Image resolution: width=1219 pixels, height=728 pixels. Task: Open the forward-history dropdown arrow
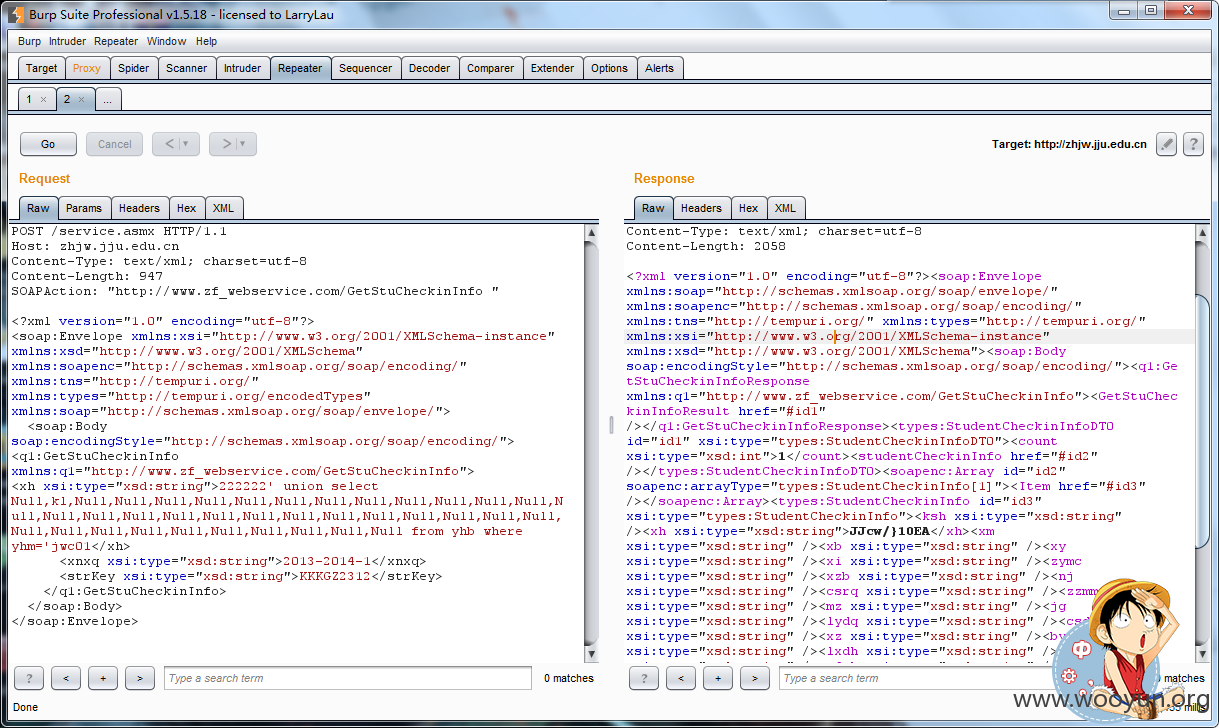pos(242,144)
